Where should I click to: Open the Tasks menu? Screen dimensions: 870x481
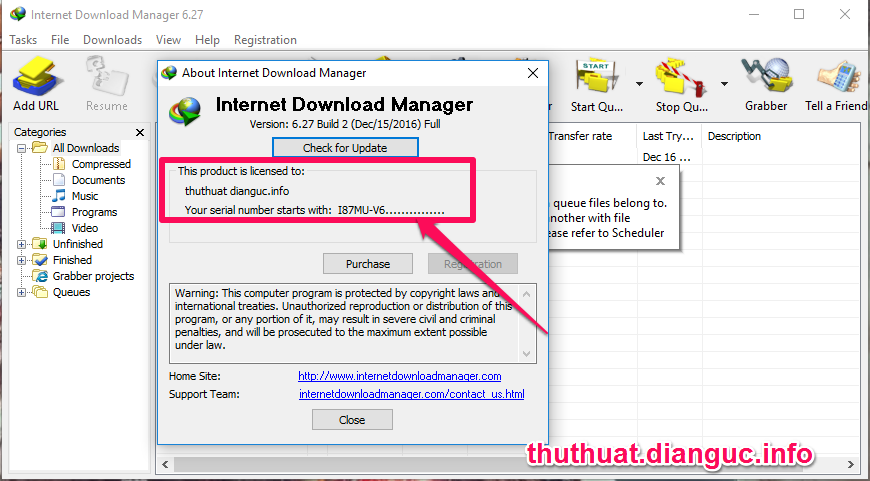pos(23,40)
